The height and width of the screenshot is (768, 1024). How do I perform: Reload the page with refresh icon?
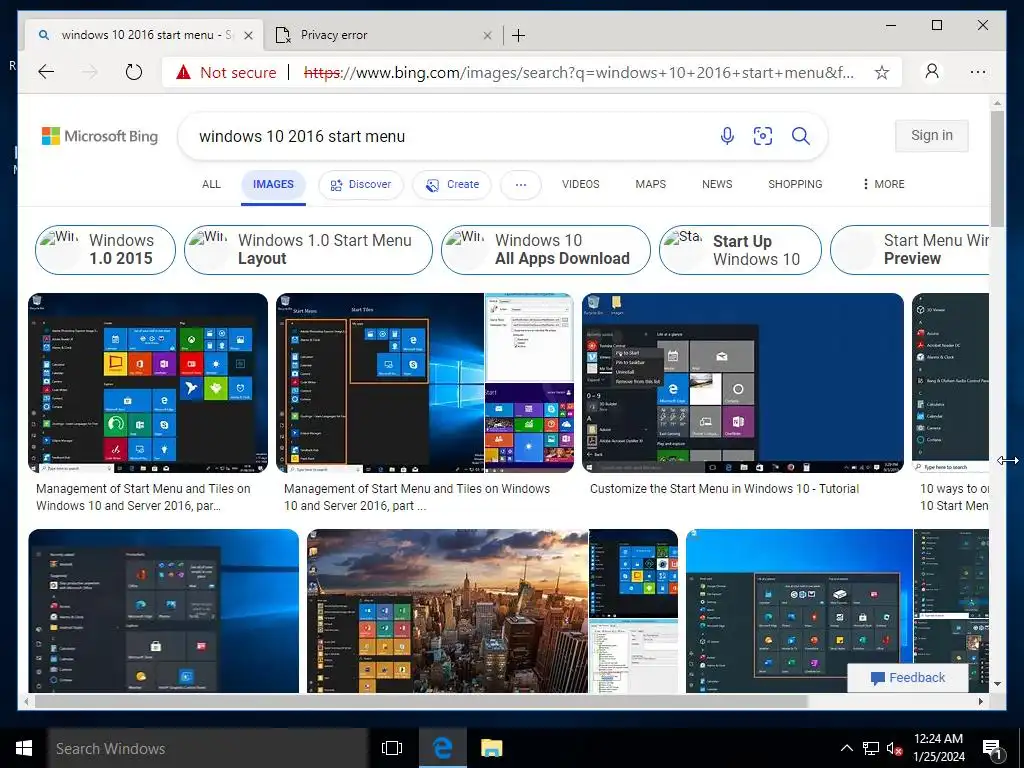134,72
